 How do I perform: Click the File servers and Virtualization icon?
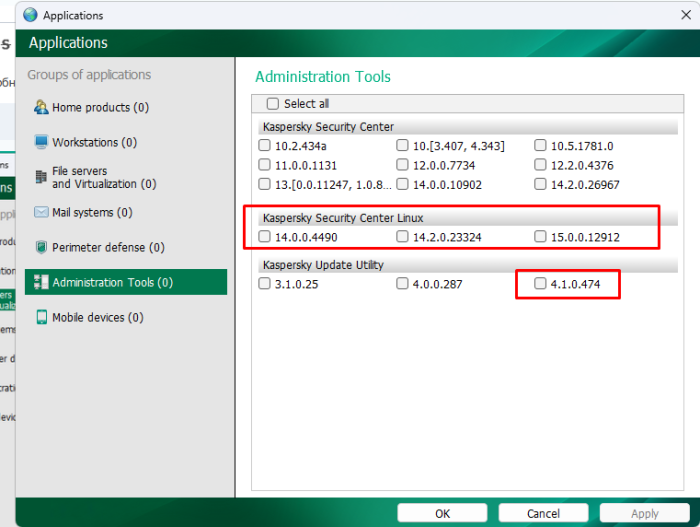41,177
